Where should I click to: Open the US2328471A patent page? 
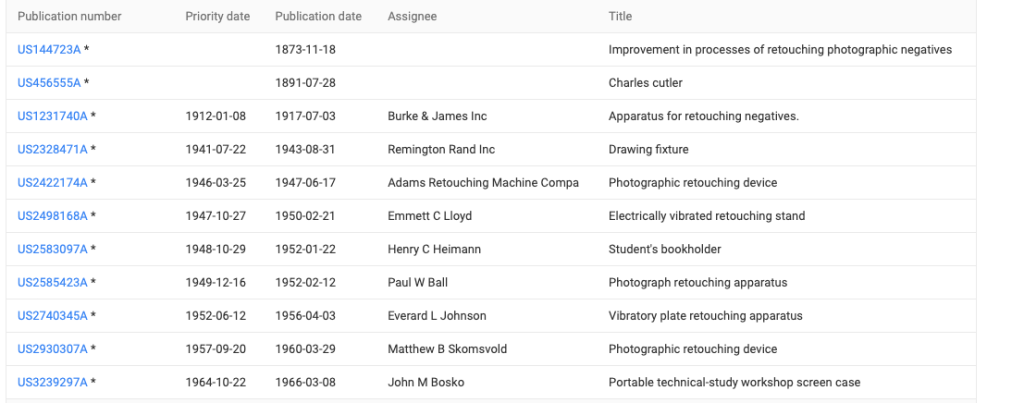tap(52, 150)
